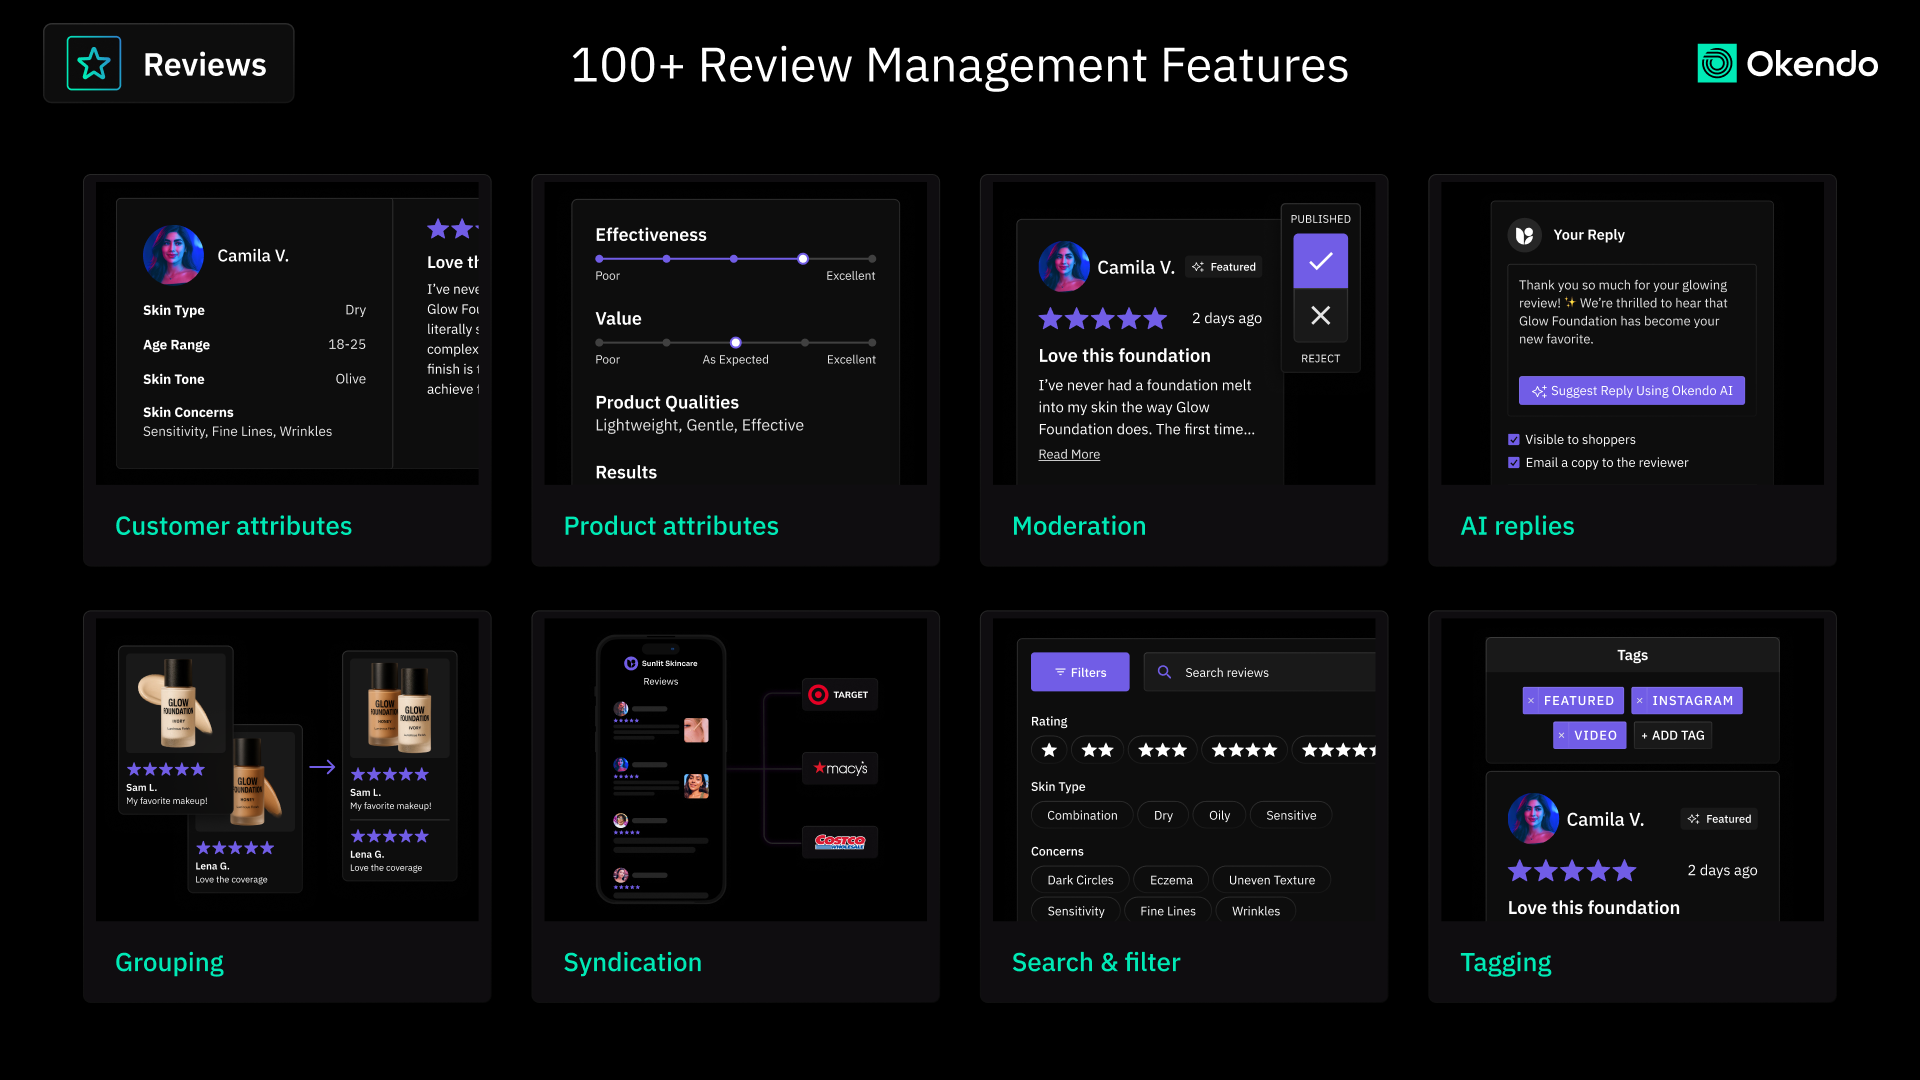Select the Dark Circles concern filter
The image size is (1920, 1080).
pyautogui.click(x=1079, y=881)
